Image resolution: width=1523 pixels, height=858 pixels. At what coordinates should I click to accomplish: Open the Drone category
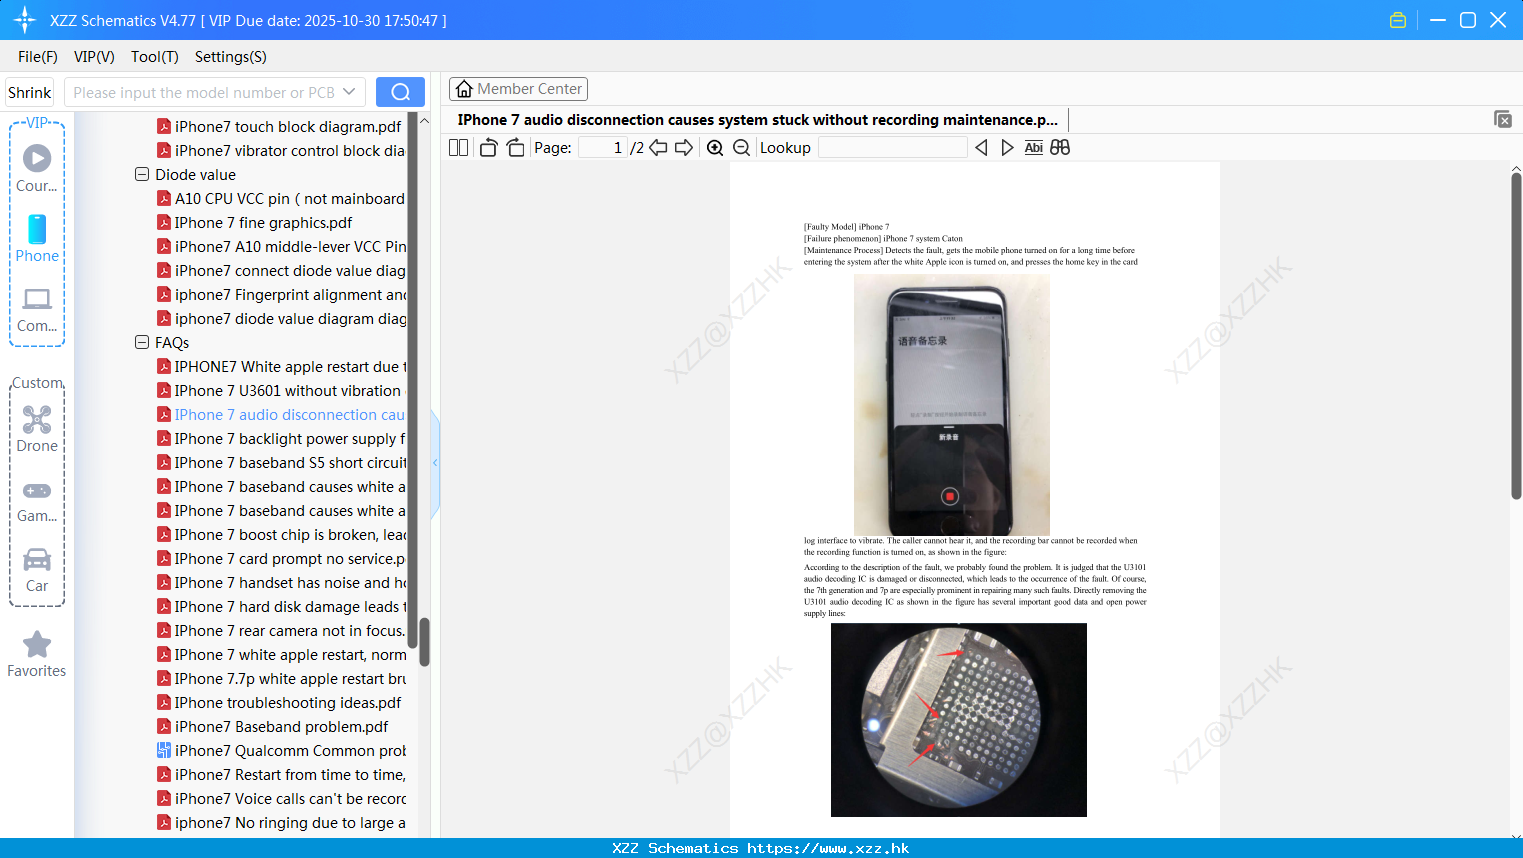(37, 429)
